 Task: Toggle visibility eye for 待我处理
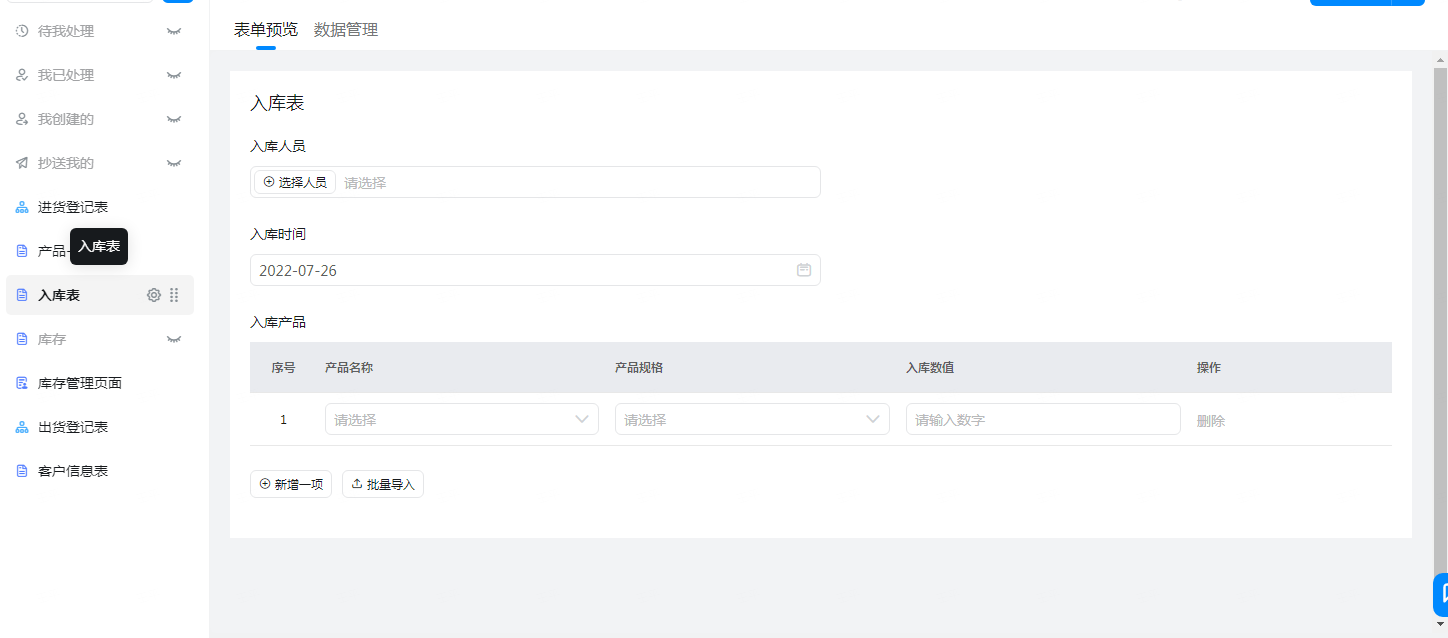[174, 31]
